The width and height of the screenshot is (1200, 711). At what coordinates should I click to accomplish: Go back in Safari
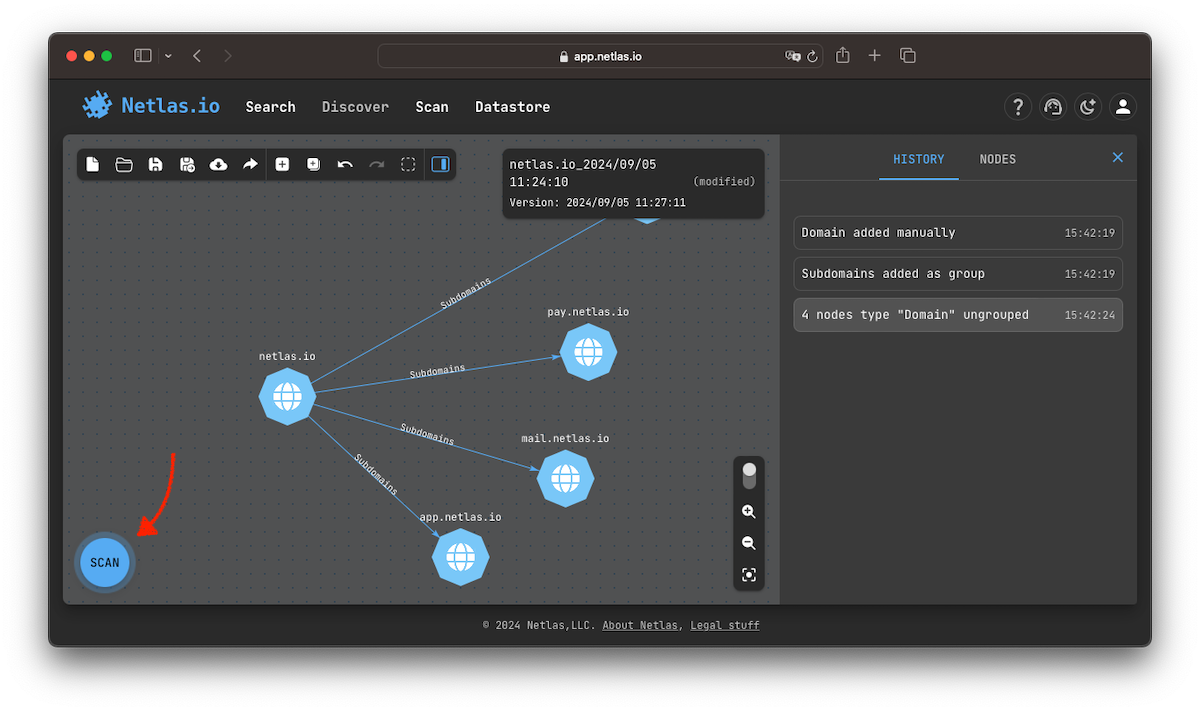[x=197, y=56]
